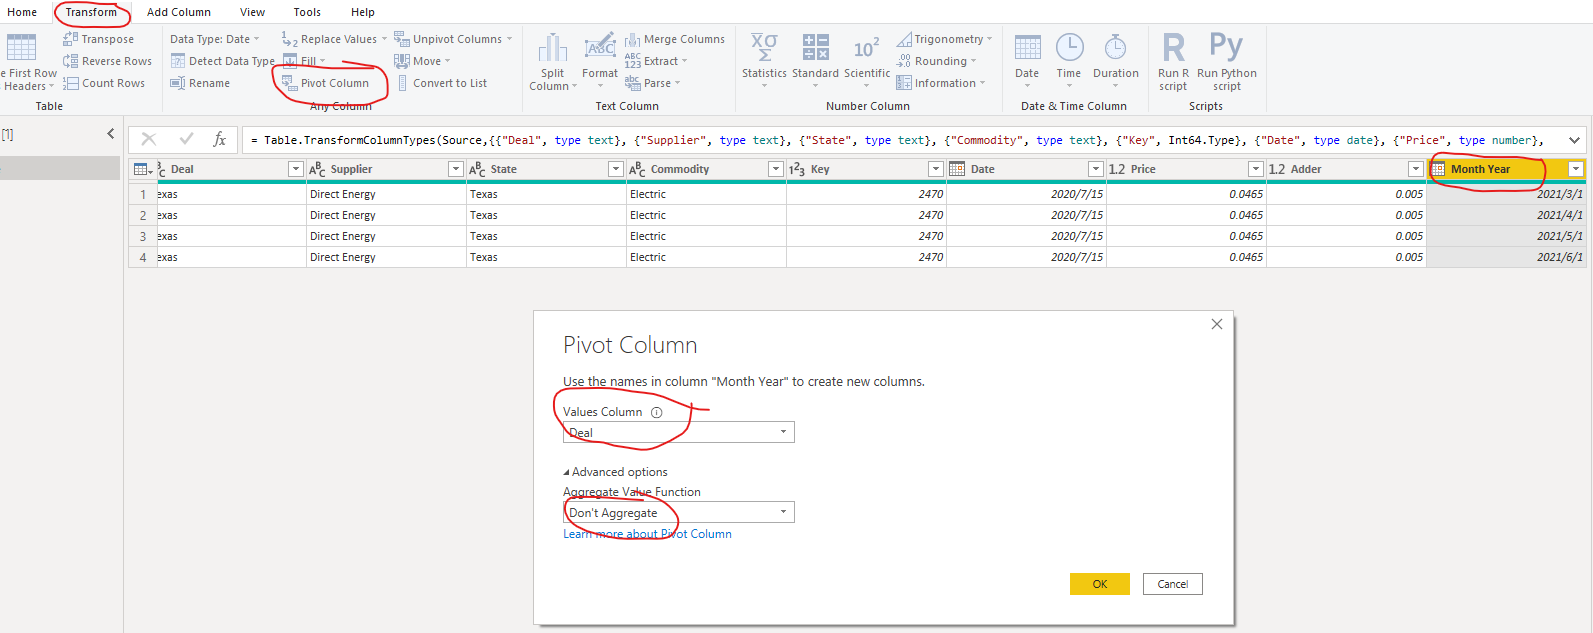The height and width of the screenshot is (633, 1593).
Task: Open Move dropdown
Action: pos(422,61)
